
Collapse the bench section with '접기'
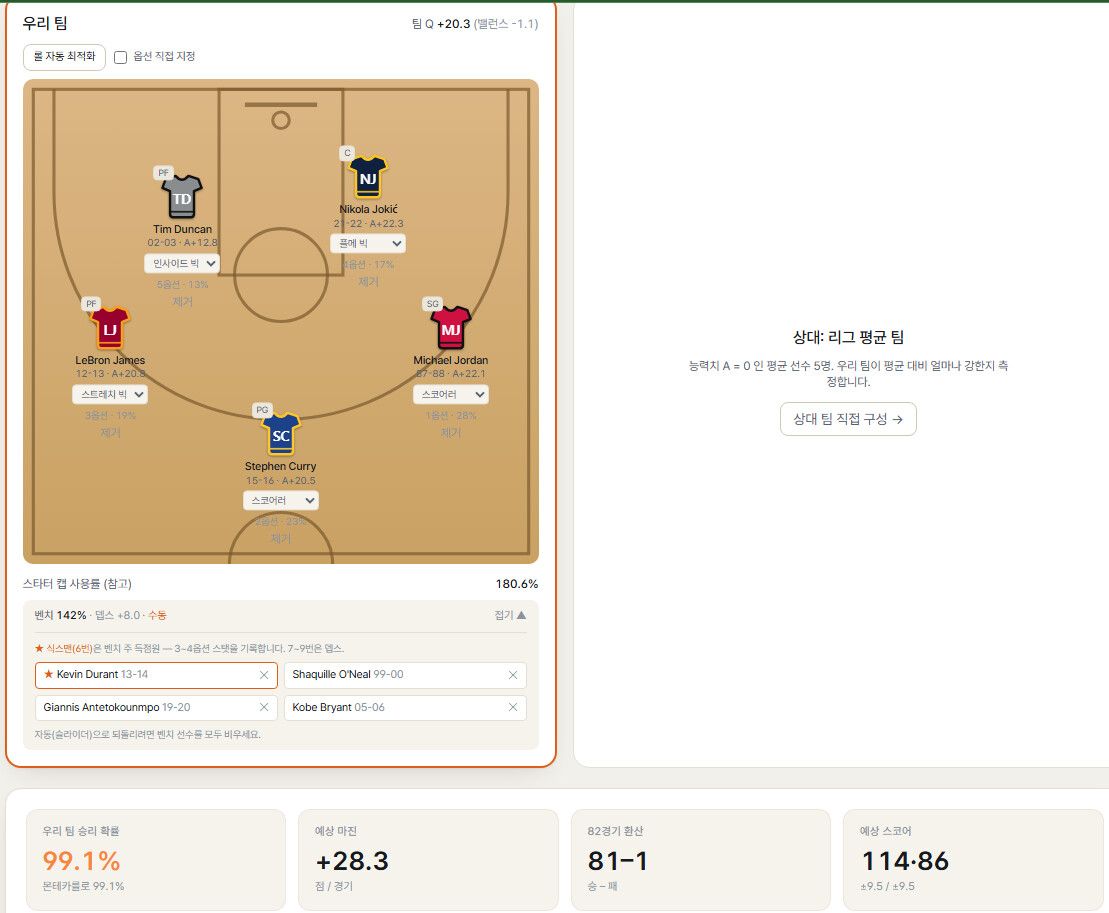(510, 615)
